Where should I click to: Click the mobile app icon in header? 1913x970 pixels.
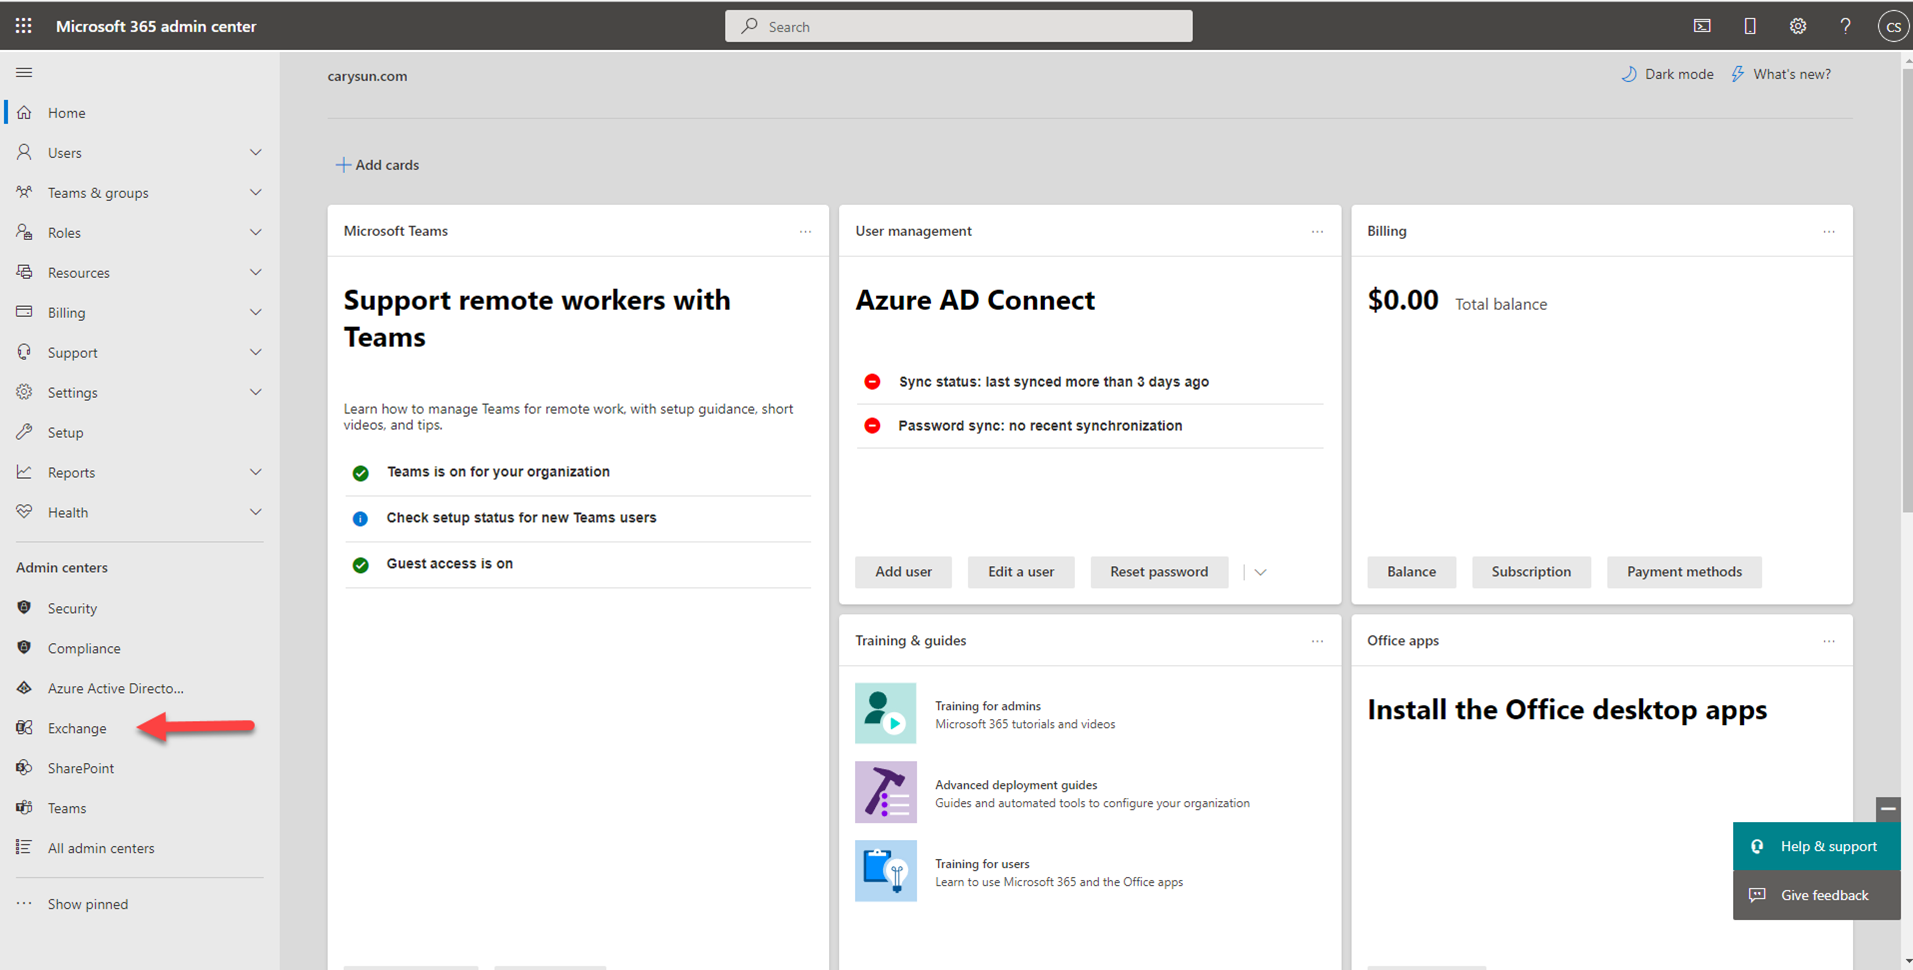(x=1750, y=26)
